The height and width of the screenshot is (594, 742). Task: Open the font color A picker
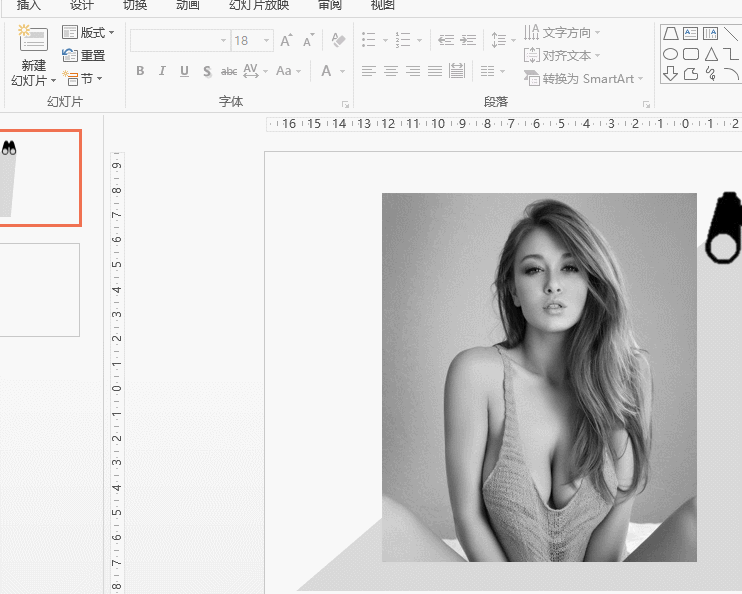326,71
